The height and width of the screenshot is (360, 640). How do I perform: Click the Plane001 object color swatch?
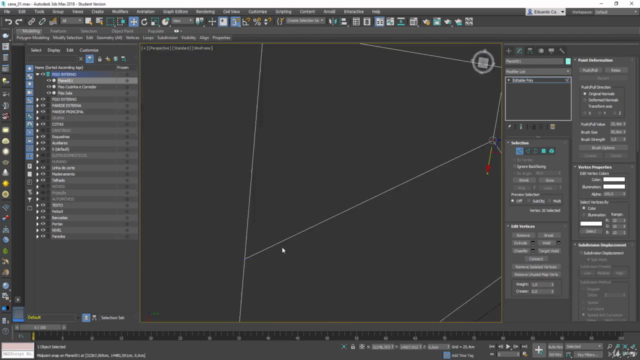pos(568,61)
